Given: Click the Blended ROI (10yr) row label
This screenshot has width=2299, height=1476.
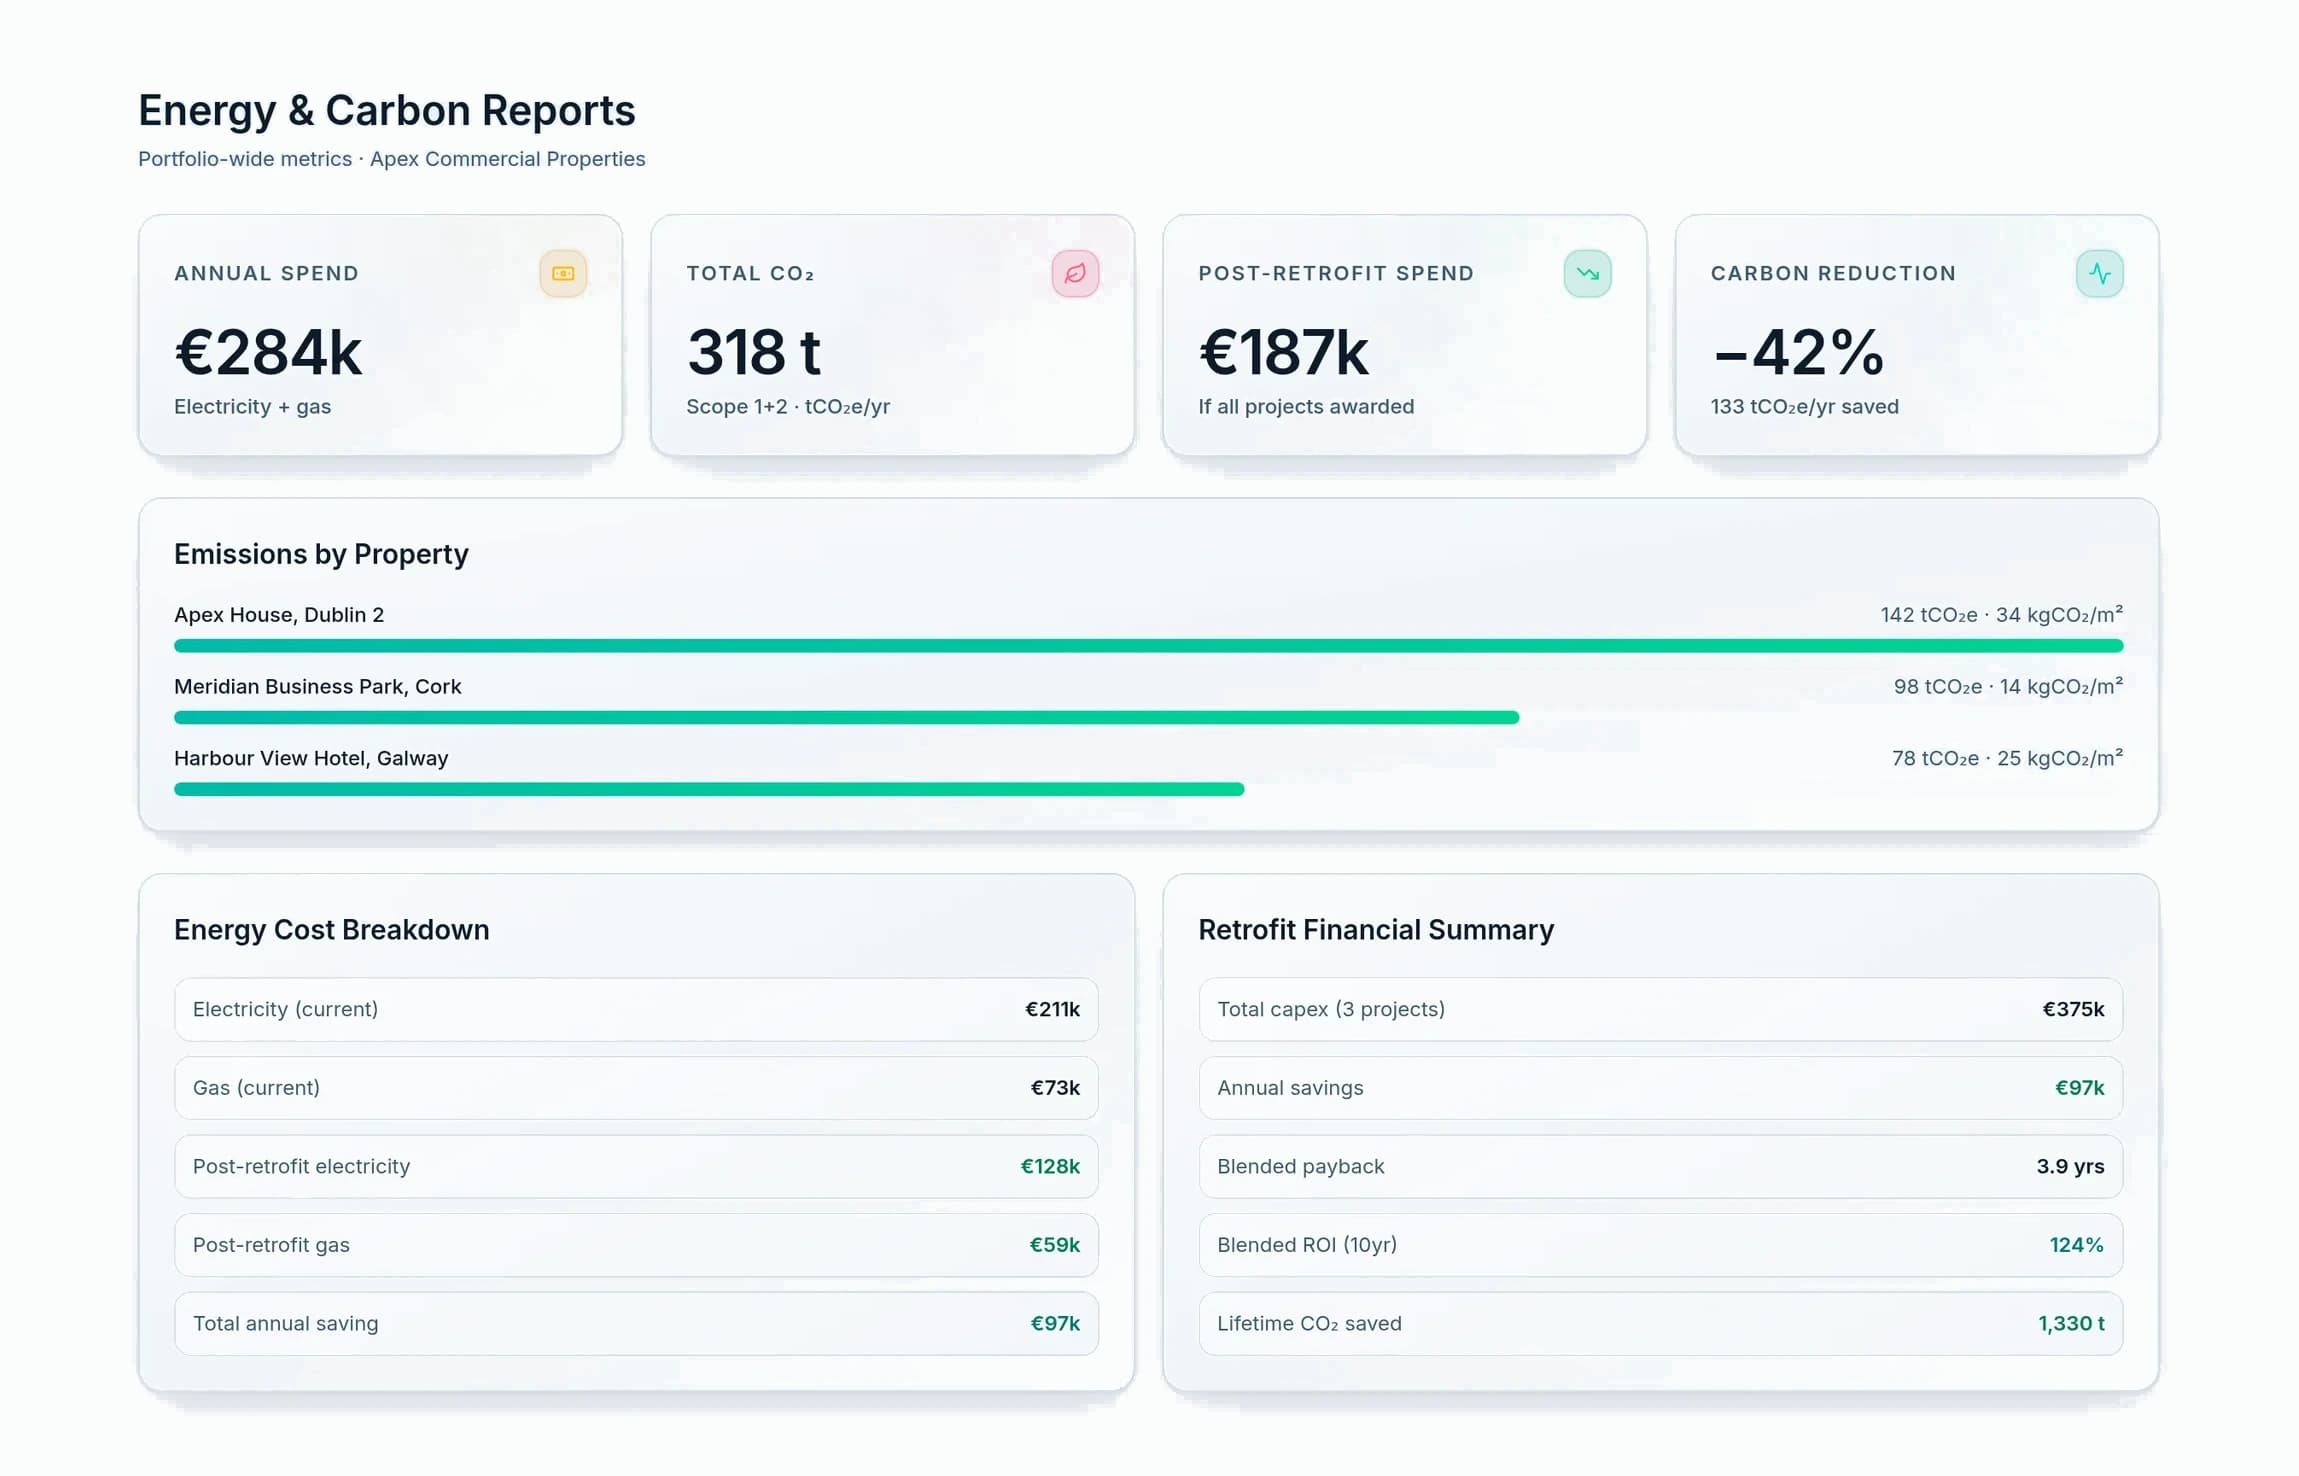Looking at the screenshot, I should (x=1306, y=1246).
